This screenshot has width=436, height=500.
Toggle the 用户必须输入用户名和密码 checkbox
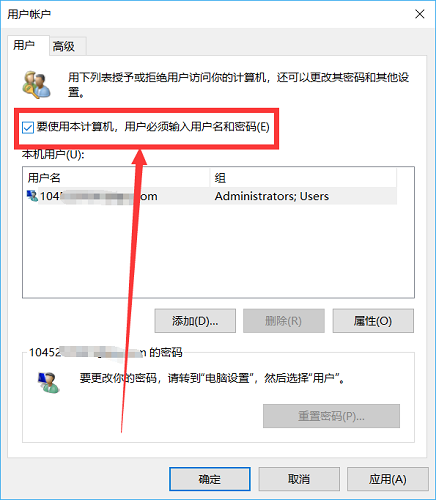[x=28, y=127]
